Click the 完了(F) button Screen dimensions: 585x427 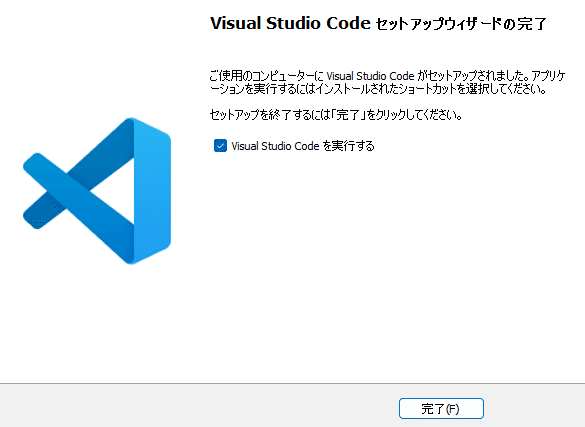[441, 409]
